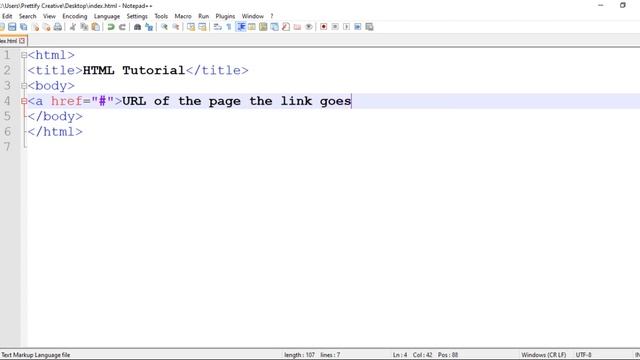This screenshot has height=360, width=640.
Task: Click the closing </html> tag on line 6
Action: [x=55, y=132]
